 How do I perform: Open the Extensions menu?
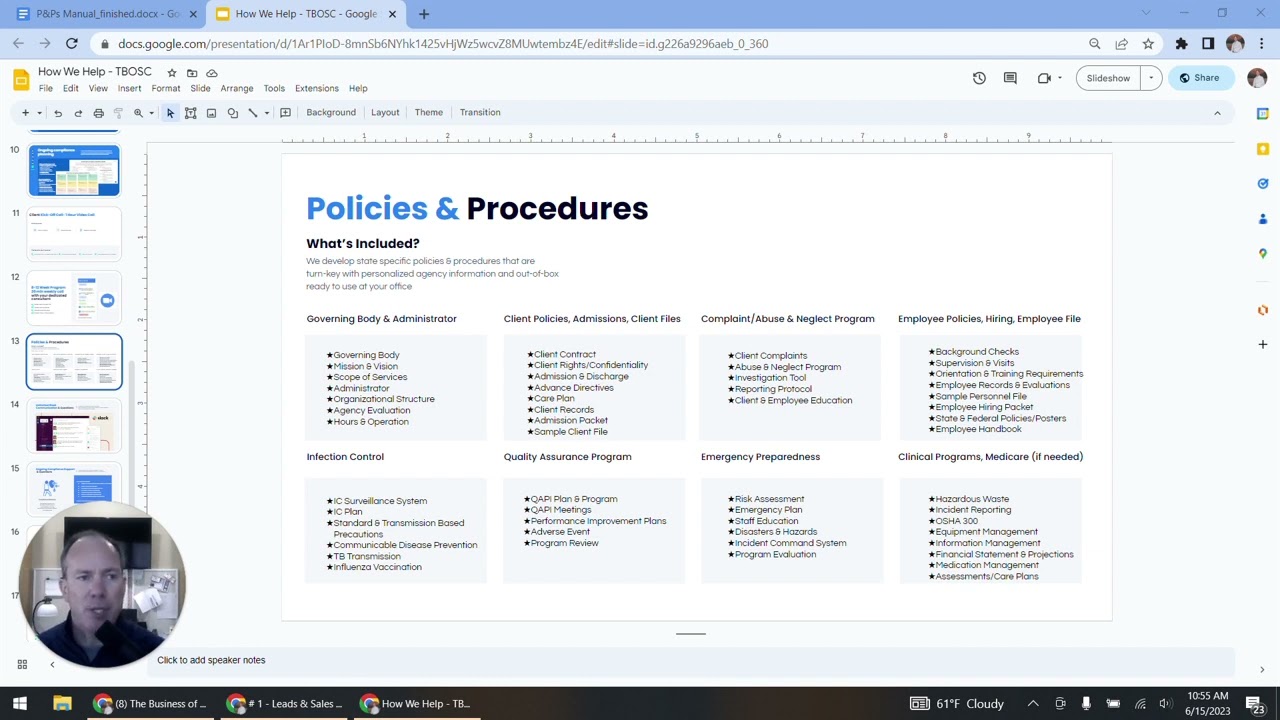[317, 88]
